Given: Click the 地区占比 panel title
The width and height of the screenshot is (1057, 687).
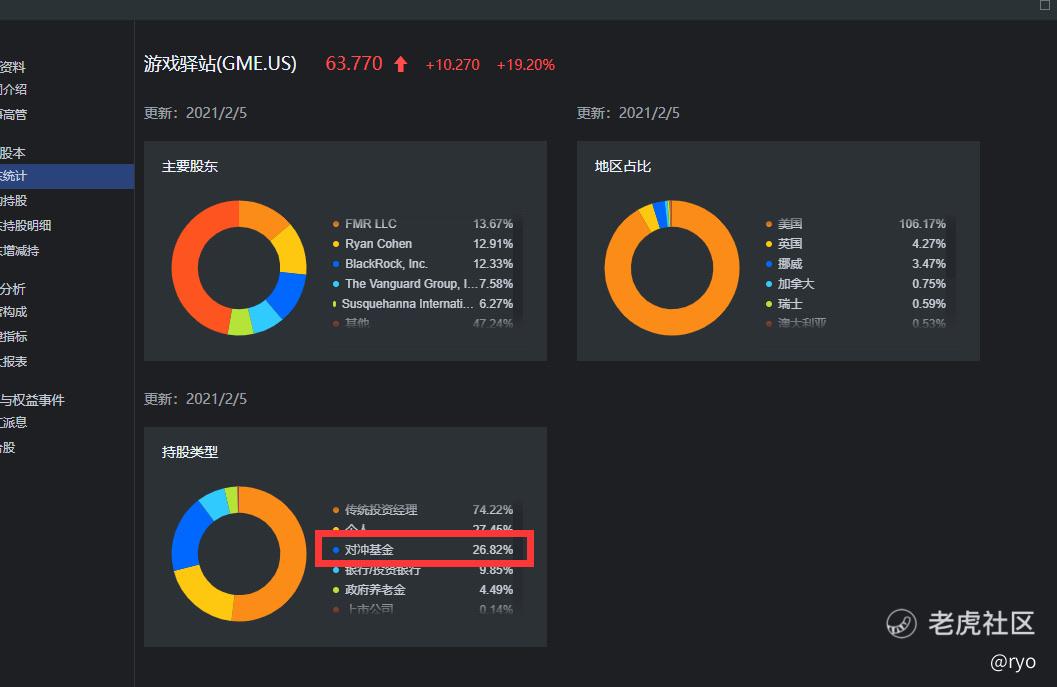Looking at the screenshot, I should point(623,167).
